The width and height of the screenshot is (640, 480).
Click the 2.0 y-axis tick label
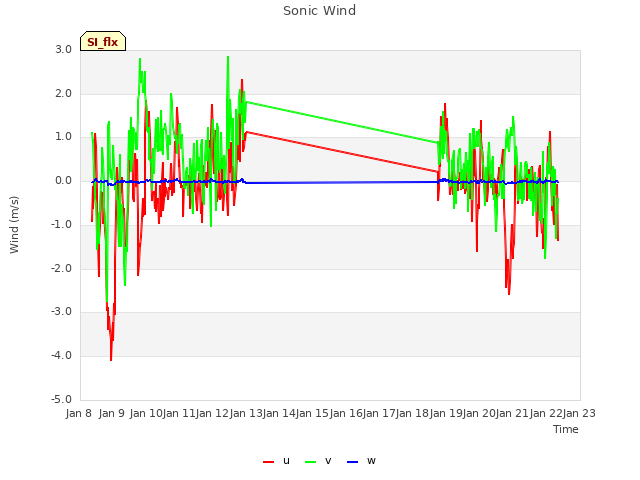tap(64, 93)
